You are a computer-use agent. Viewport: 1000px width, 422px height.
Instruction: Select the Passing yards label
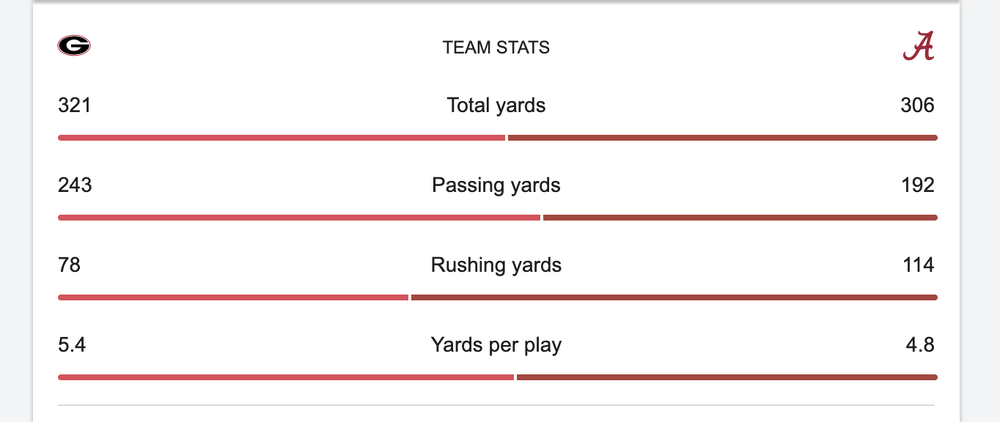coord(496,185)
